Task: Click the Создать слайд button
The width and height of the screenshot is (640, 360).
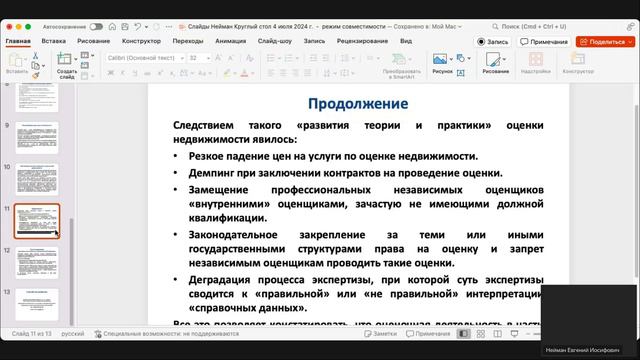Action: point(66,65)
